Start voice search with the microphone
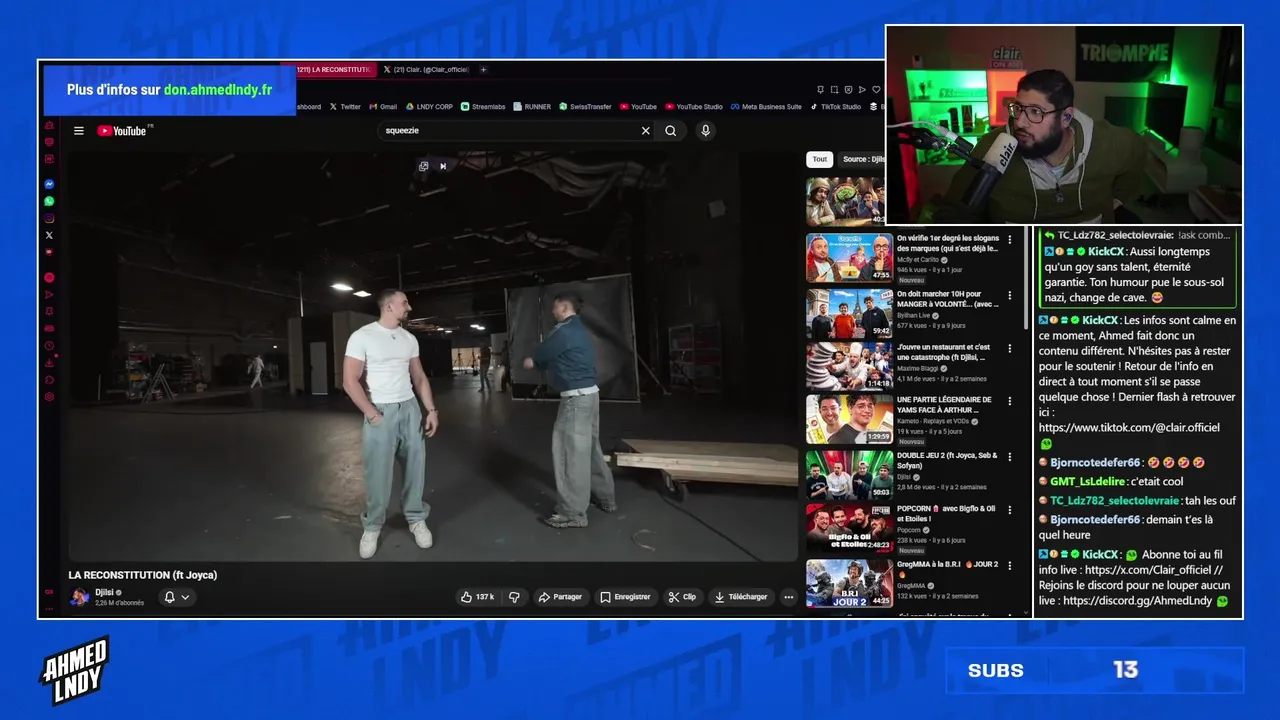This screenshot has width=1280, height=720. click(705, 131)
